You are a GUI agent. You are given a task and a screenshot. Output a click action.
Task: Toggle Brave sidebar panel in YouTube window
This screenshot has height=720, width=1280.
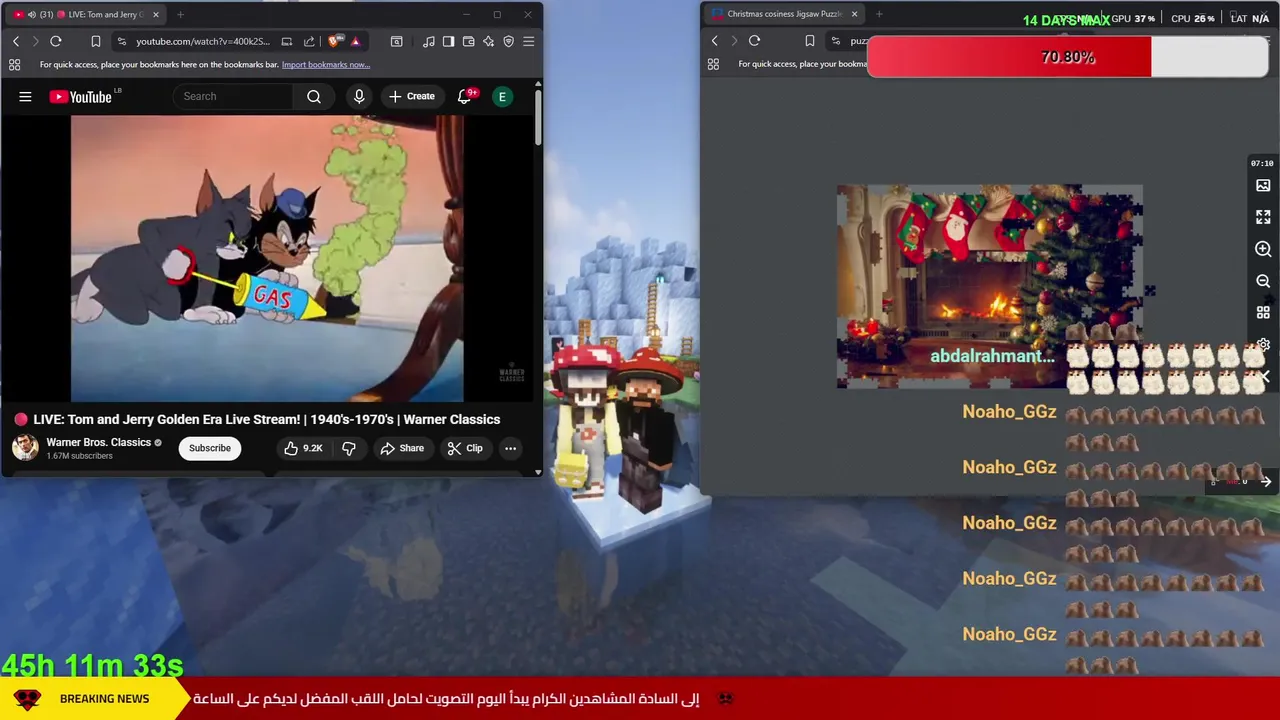(448, 41)
